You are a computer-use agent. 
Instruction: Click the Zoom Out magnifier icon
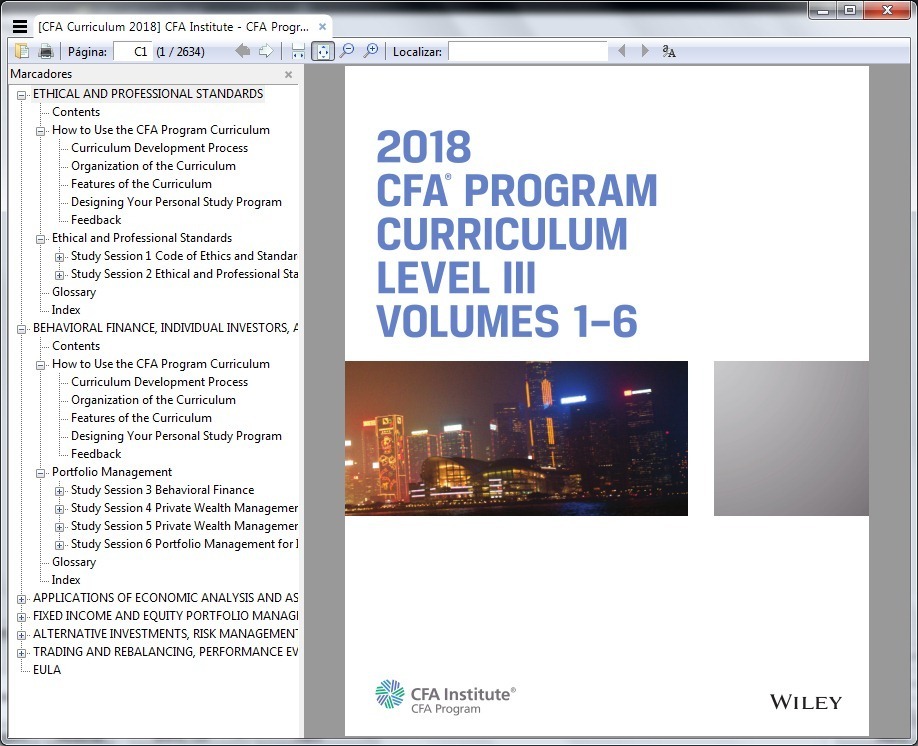pos(347,51)
